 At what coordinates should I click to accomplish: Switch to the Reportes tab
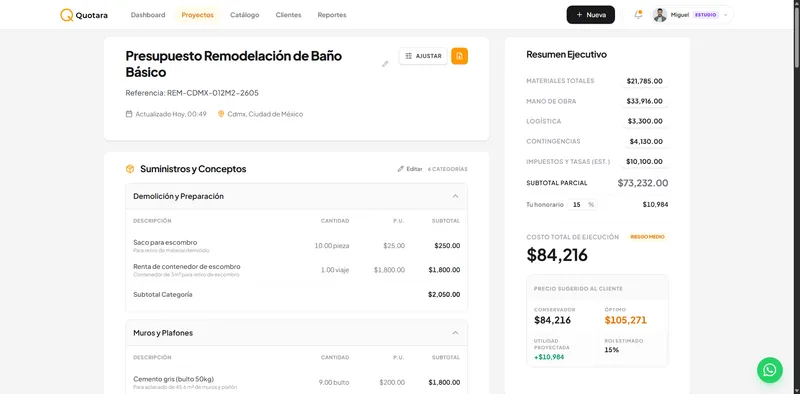(332, 15)
